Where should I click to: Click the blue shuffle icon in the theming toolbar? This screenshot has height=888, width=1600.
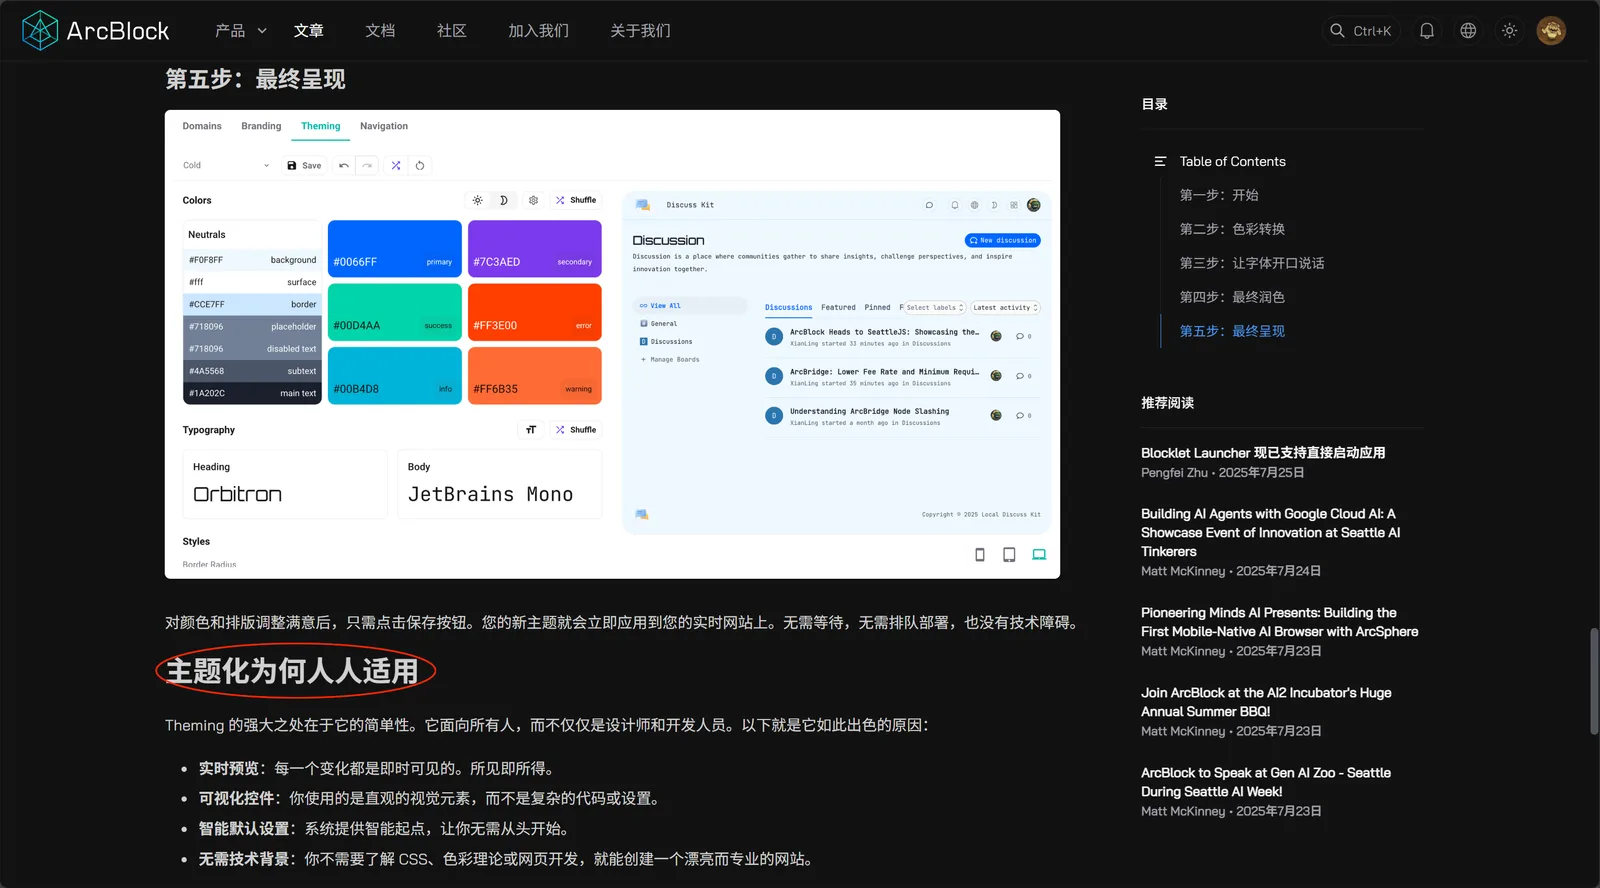(x=396, y=166)
